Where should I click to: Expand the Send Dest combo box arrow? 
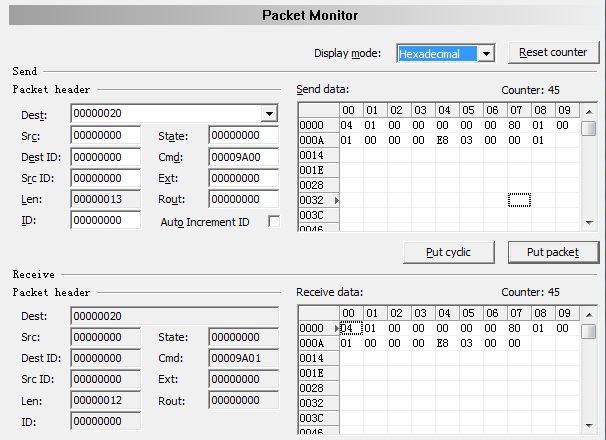coord(269,114)
